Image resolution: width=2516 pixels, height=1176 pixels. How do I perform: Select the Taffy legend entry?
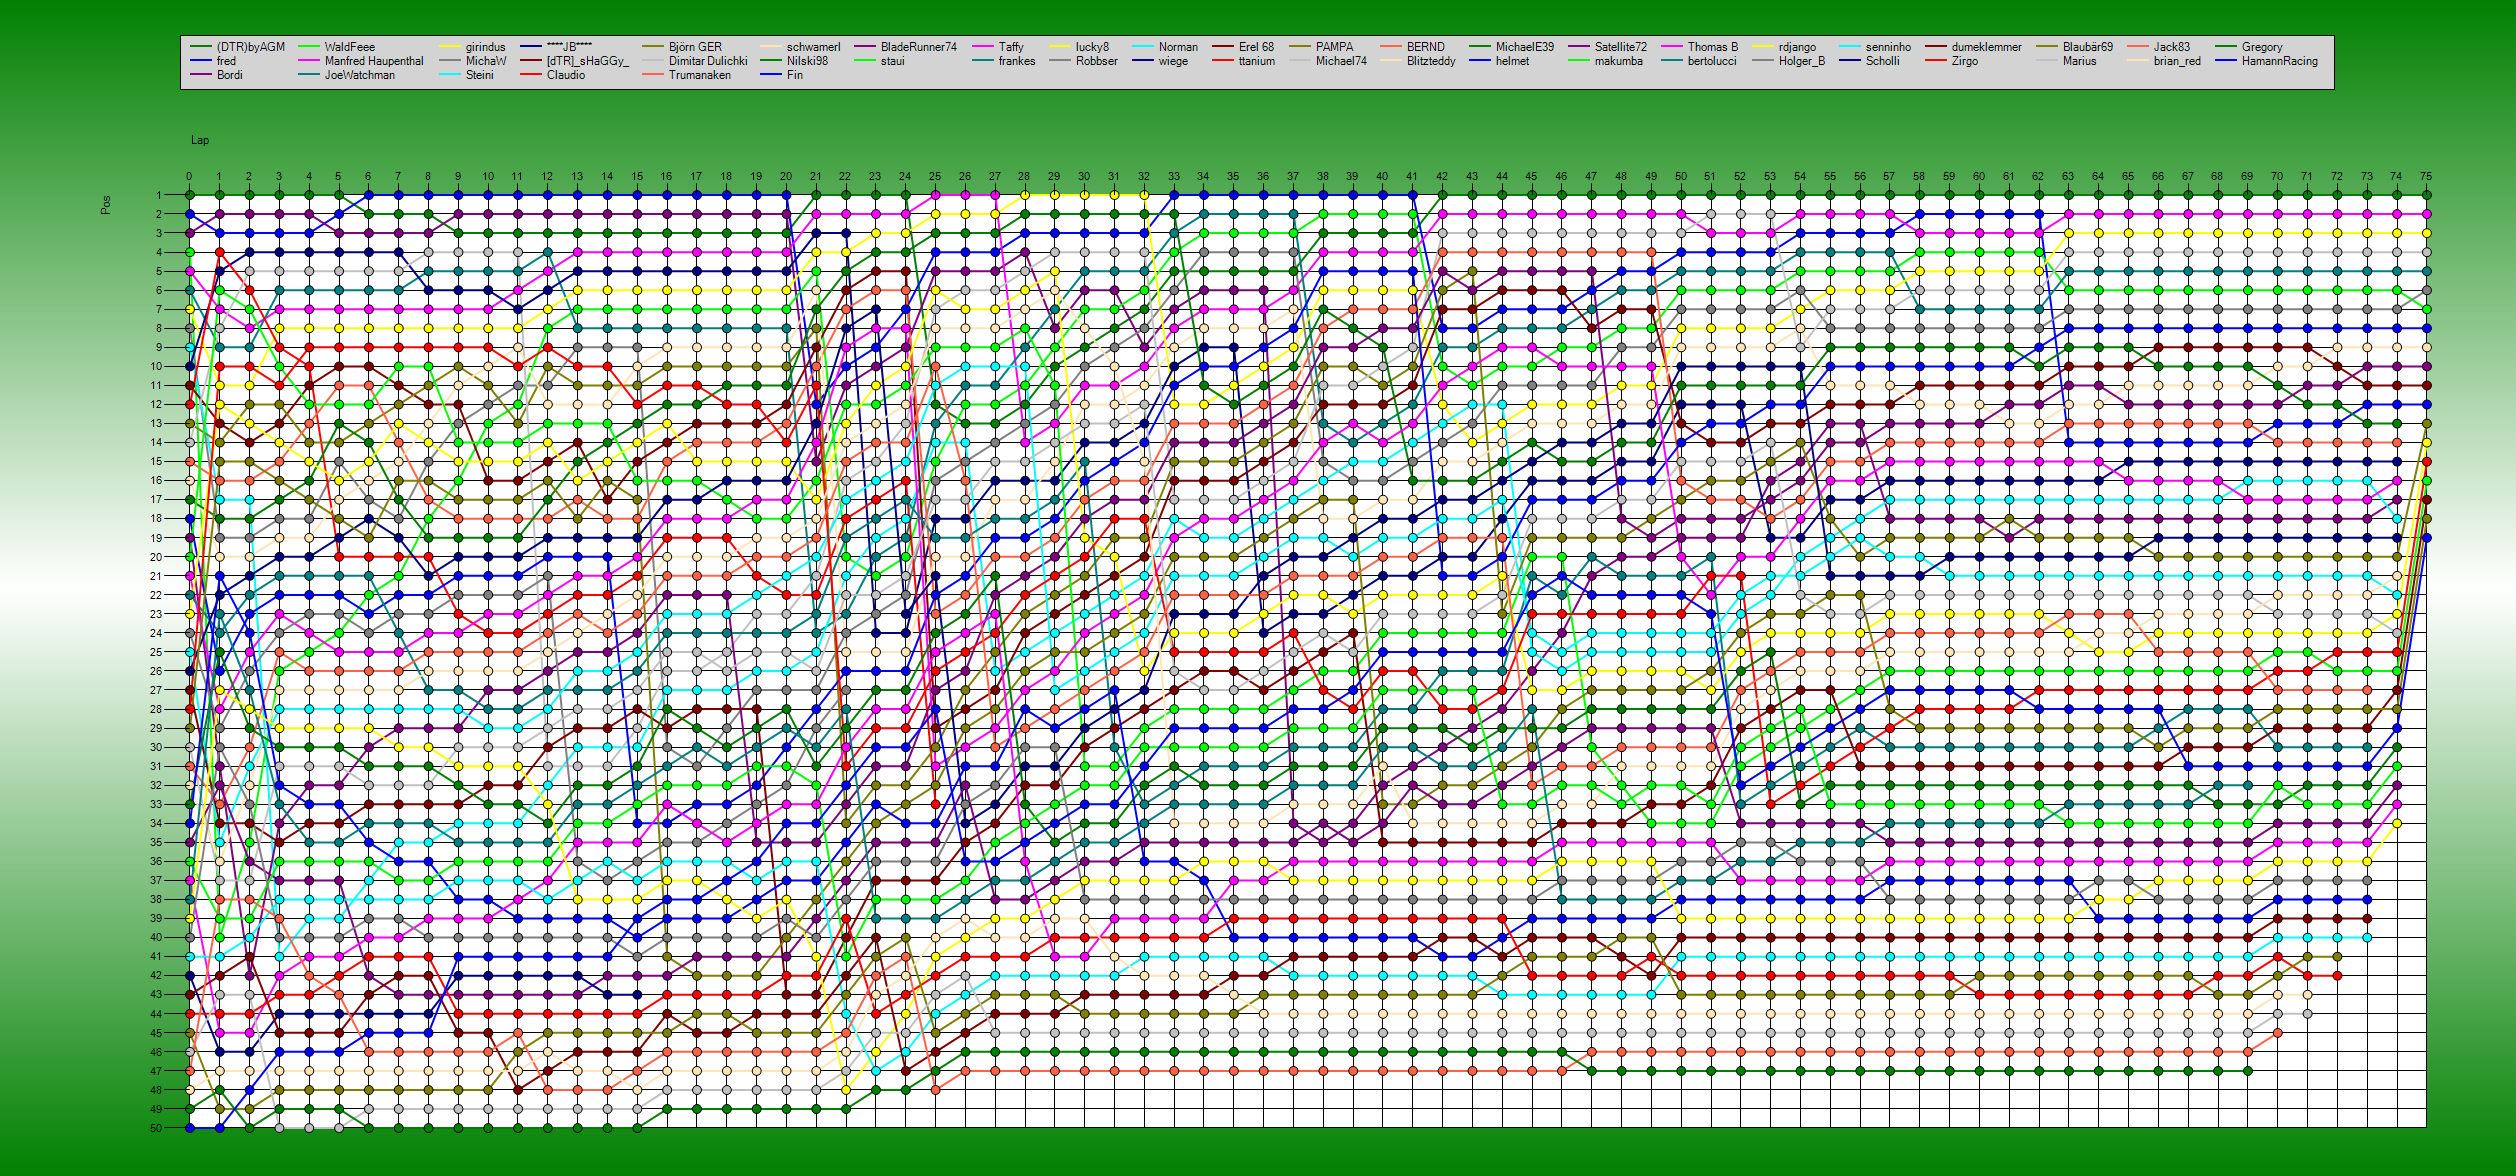tap(1011, 47)
